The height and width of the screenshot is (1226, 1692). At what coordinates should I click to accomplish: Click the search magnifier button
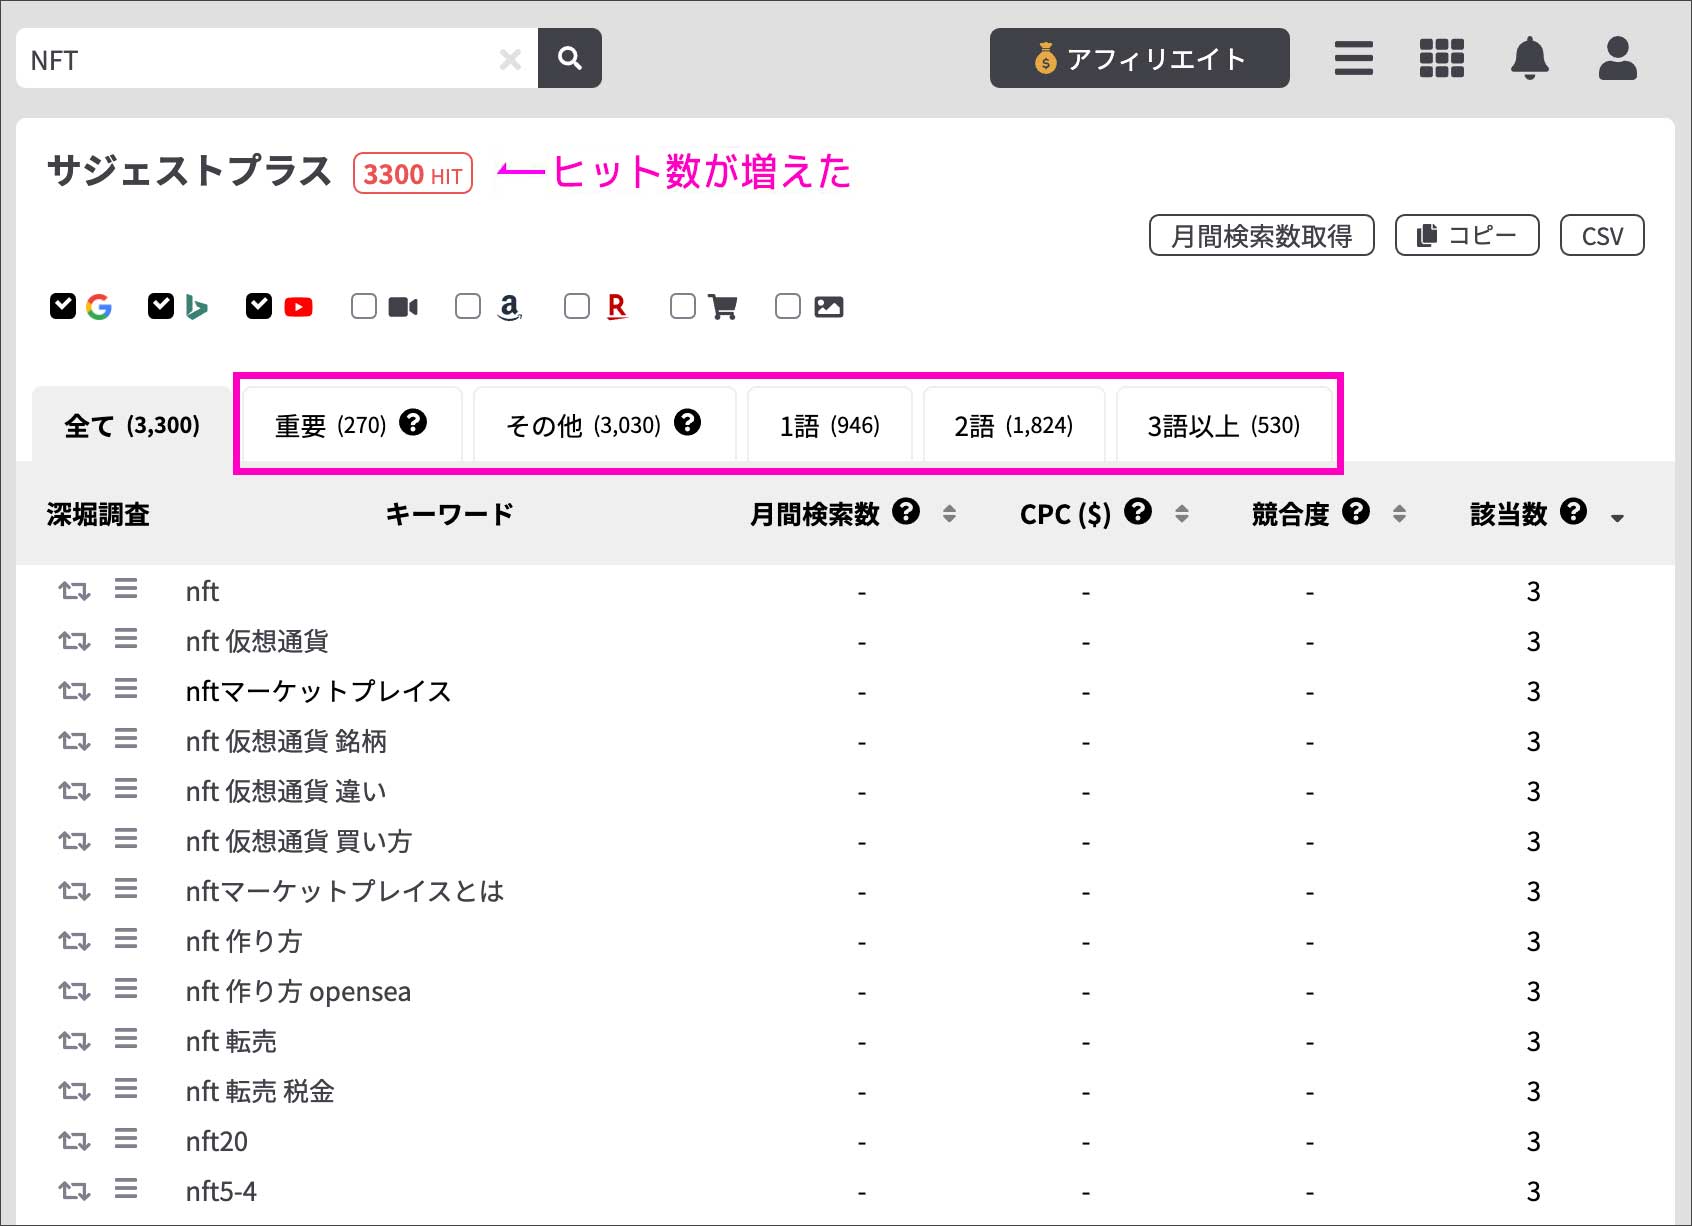pyautogui.click(x=569, y=58)
